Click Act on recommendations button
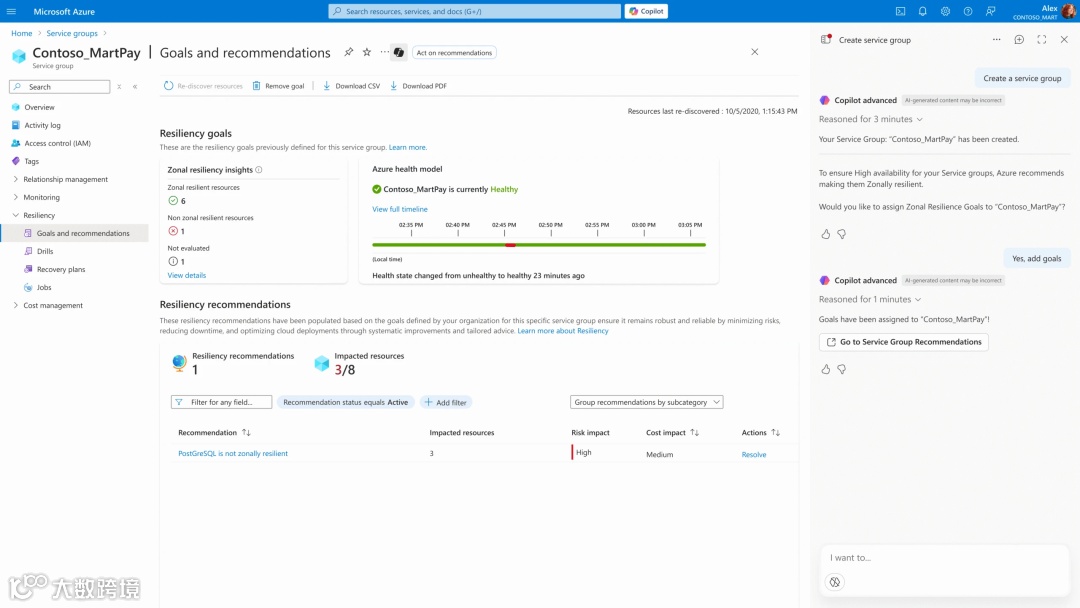The width and height of the screenshot is (1080, 608). coord(454,52)
